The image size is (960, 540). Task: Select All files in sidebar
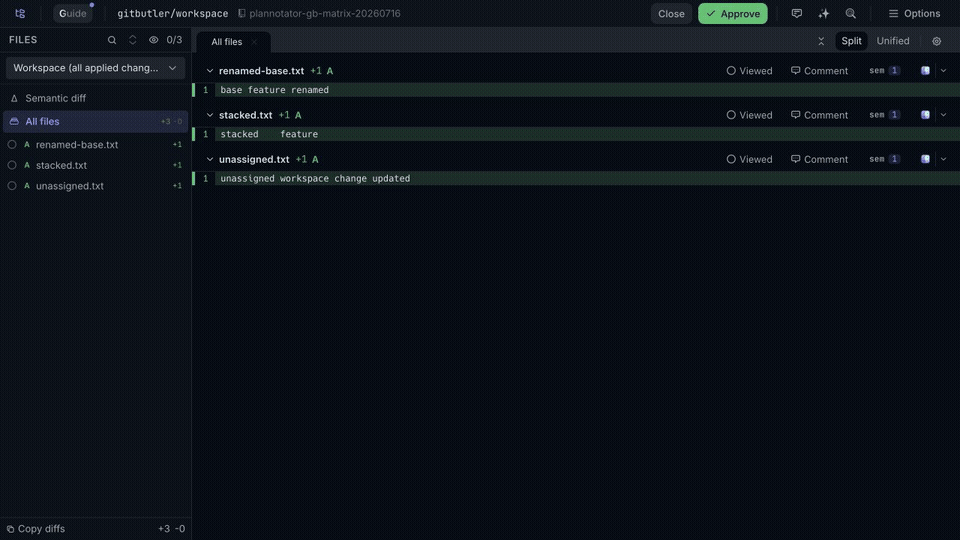pyautogui.click(x=95, y=121)
